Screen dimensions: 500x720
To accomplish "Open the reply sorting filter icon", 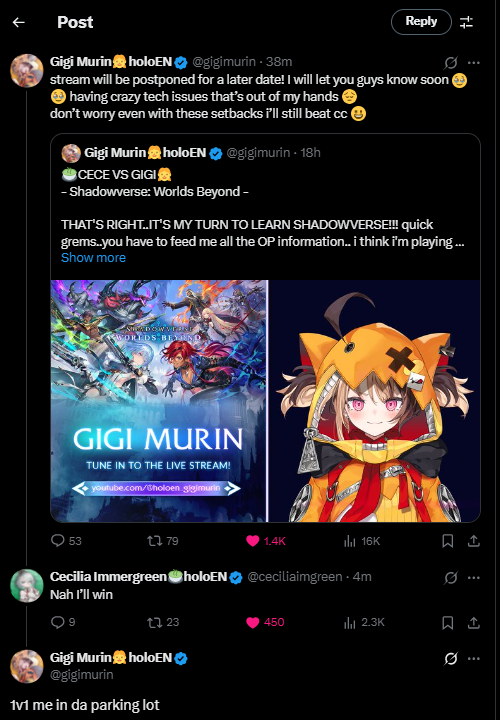I will [x=466, y=22].
